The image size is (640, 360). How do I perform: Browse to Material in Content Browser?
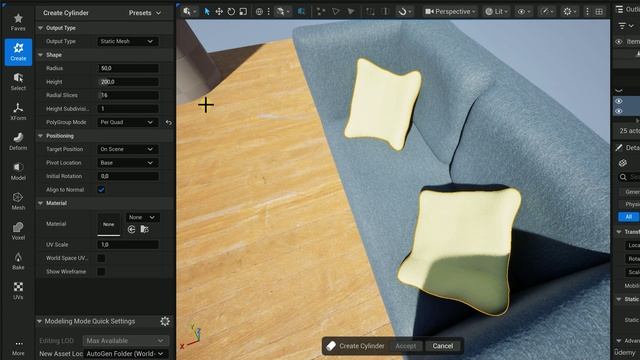(144, 229)
